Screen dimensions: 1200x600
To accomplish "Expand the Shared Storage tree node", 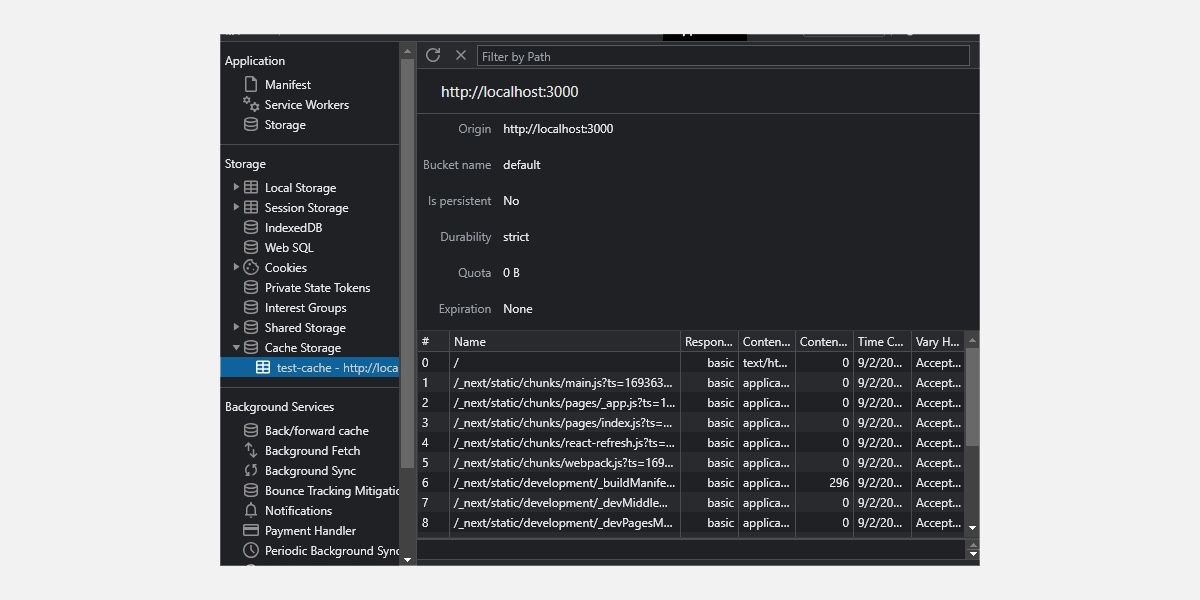I will pos(236,328).
